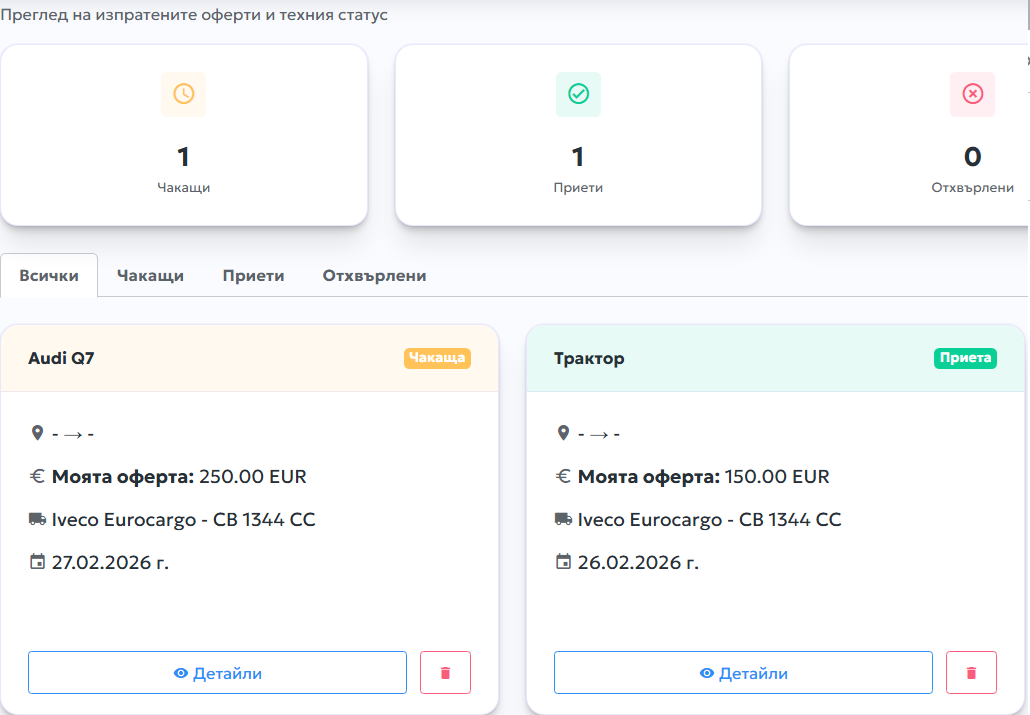
Task: Click the date 26.02.2026 г.
Action: click(638, 563)
